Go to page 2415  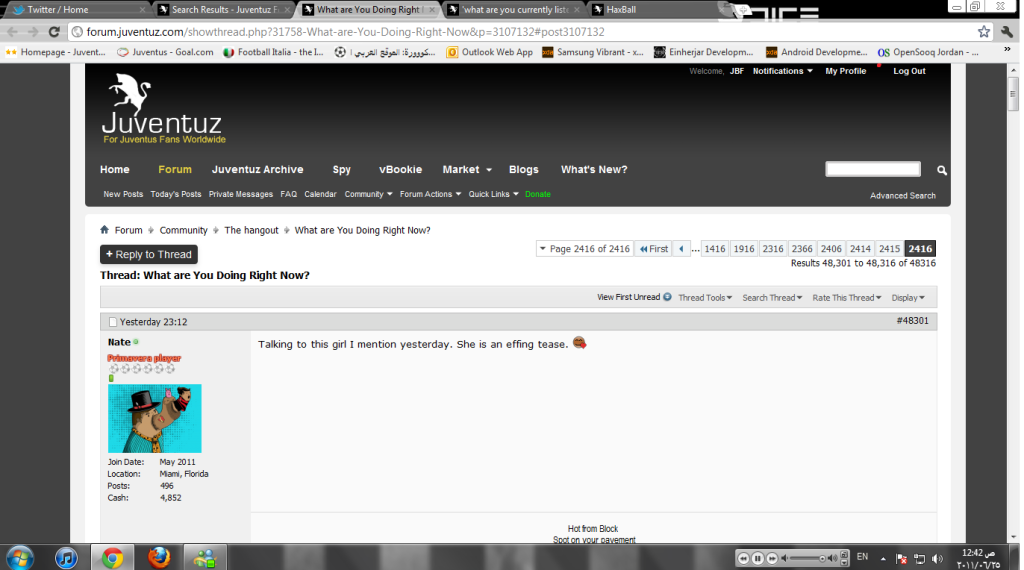[889, 249]
